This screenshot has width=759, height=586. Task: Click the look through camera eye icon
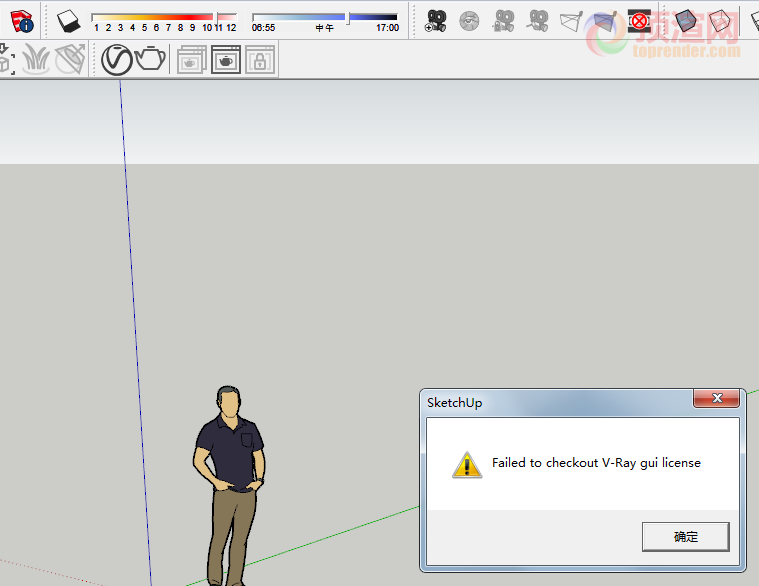(469, 21)
